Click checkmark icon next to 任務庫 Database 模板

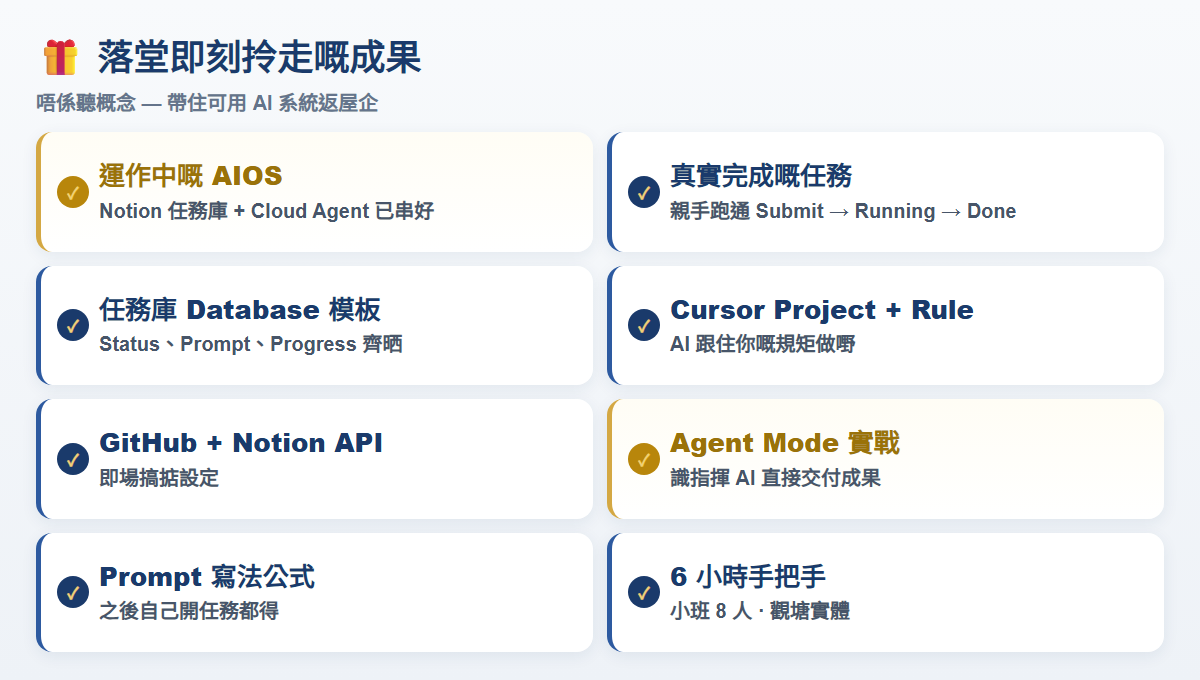73,325
